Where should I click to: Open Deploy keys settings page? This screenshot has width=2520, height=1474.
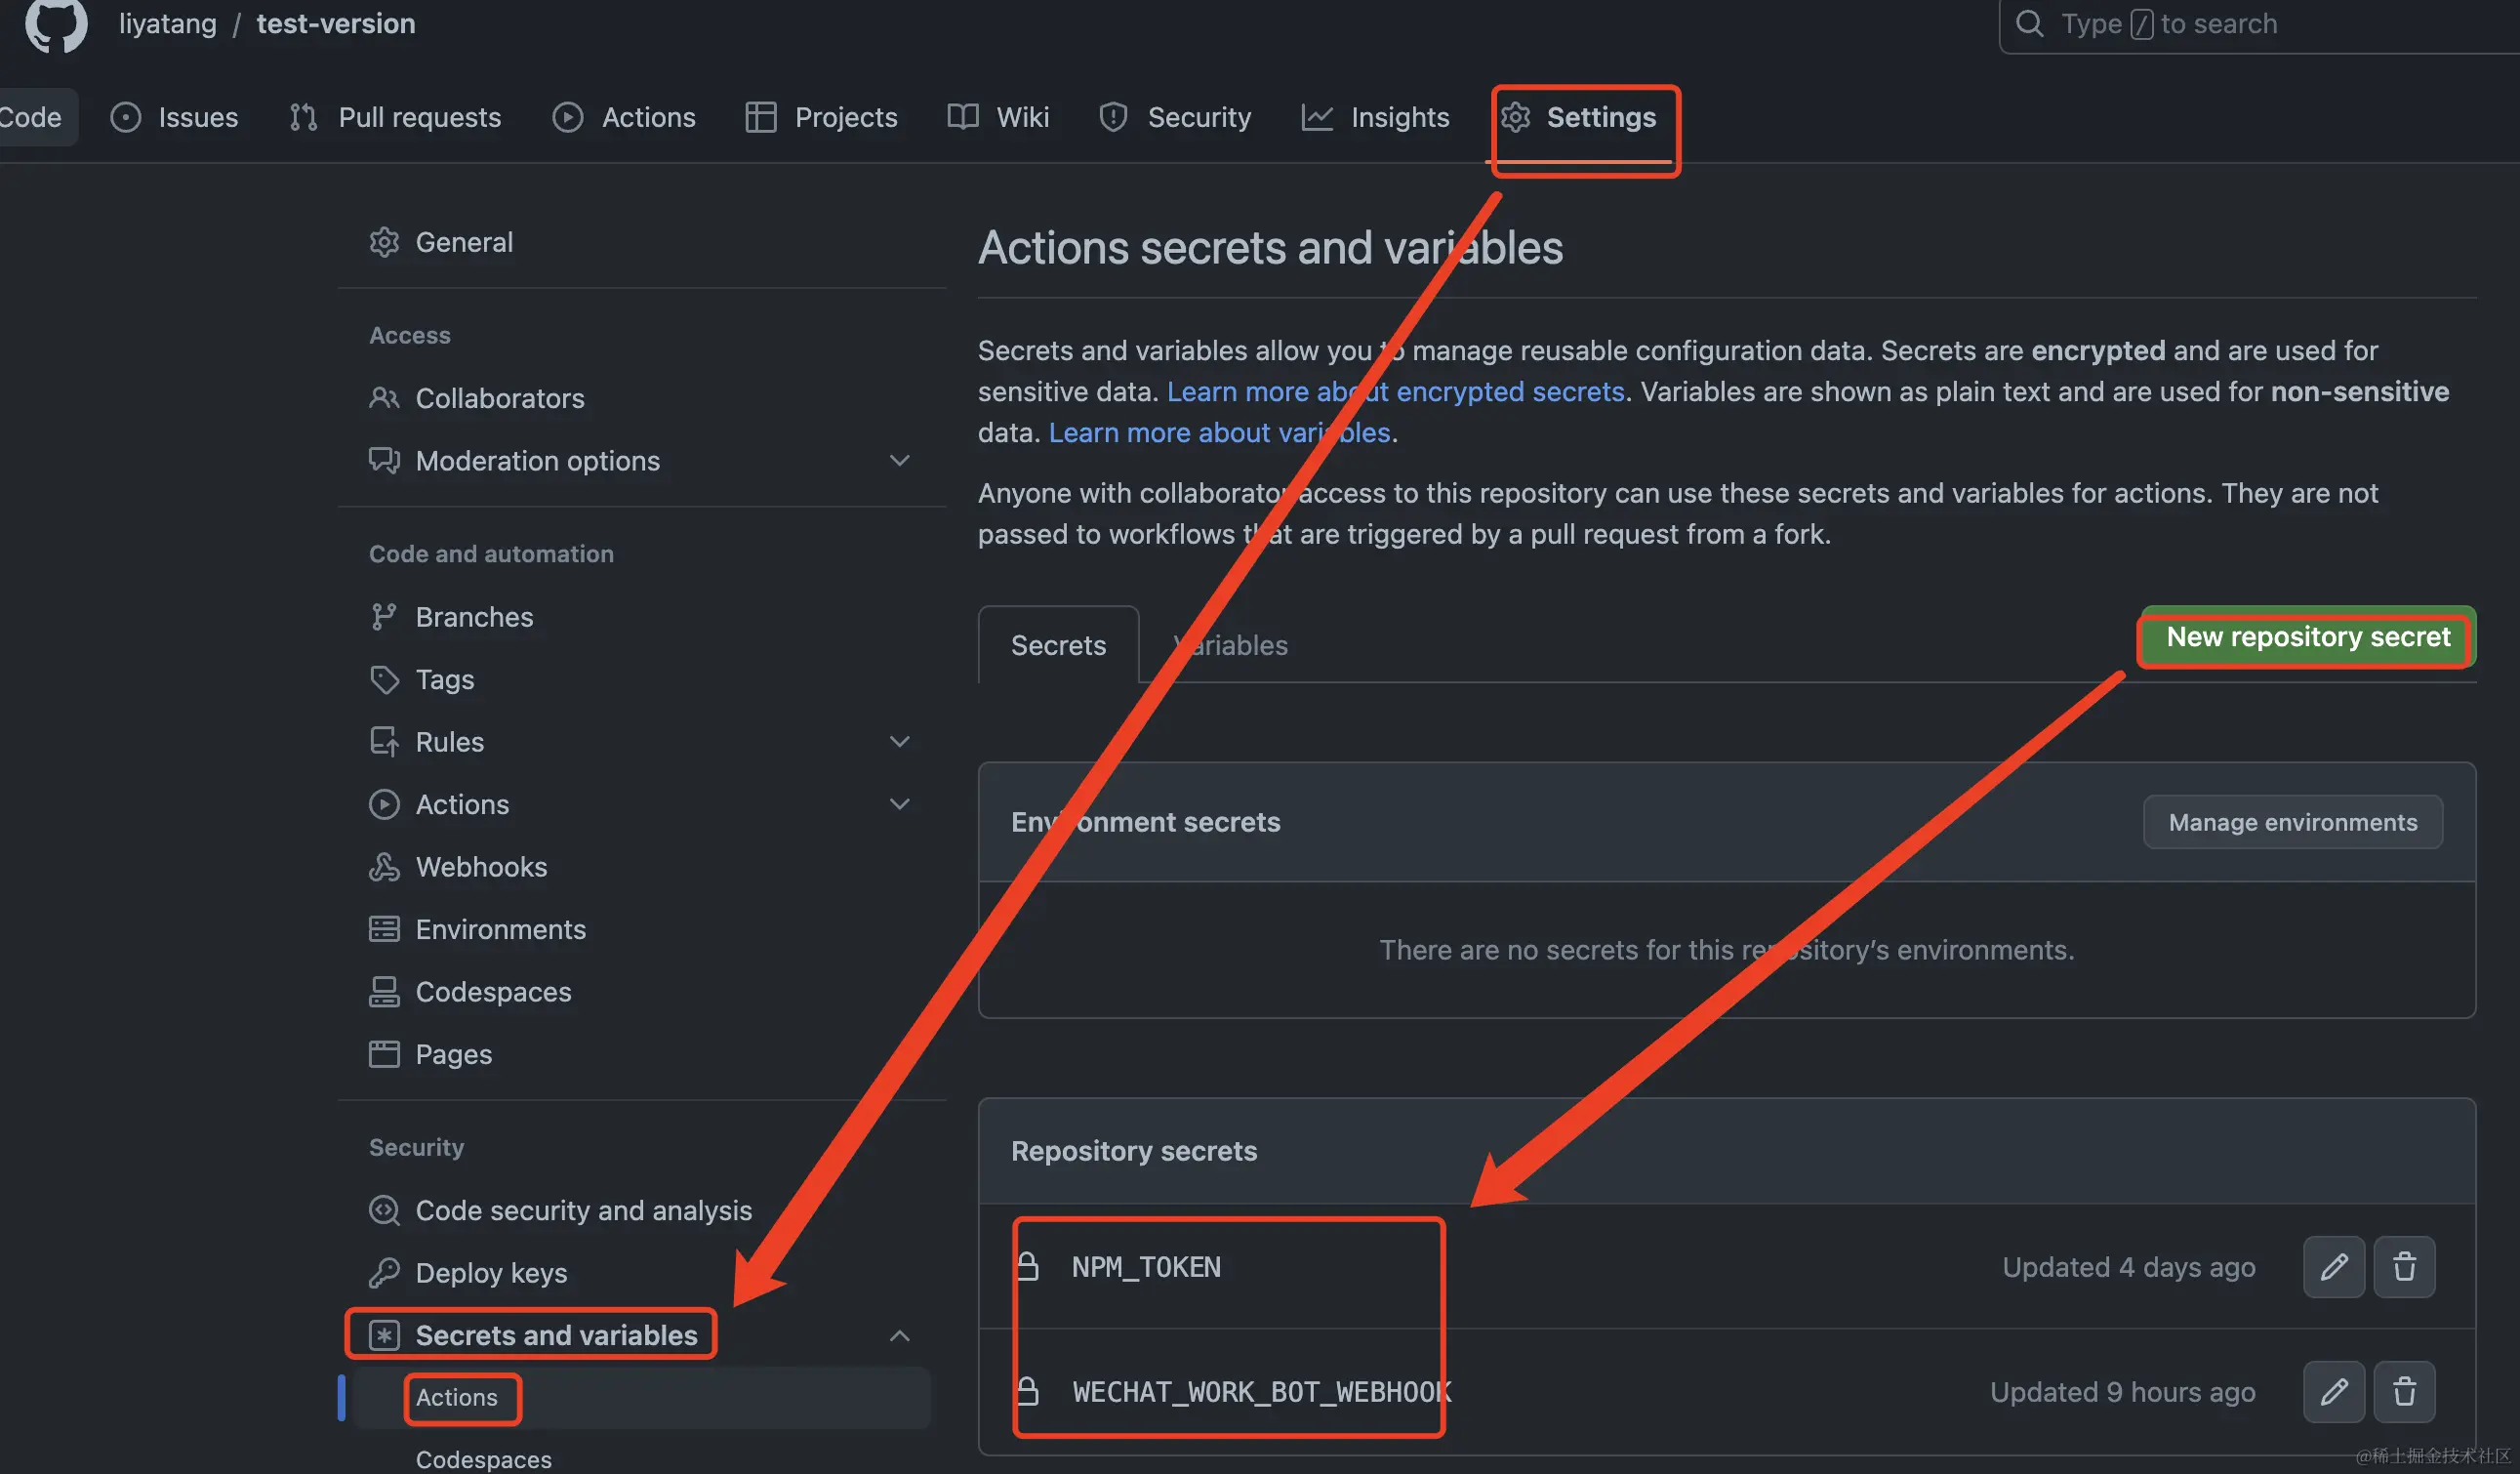[491, 1272]
